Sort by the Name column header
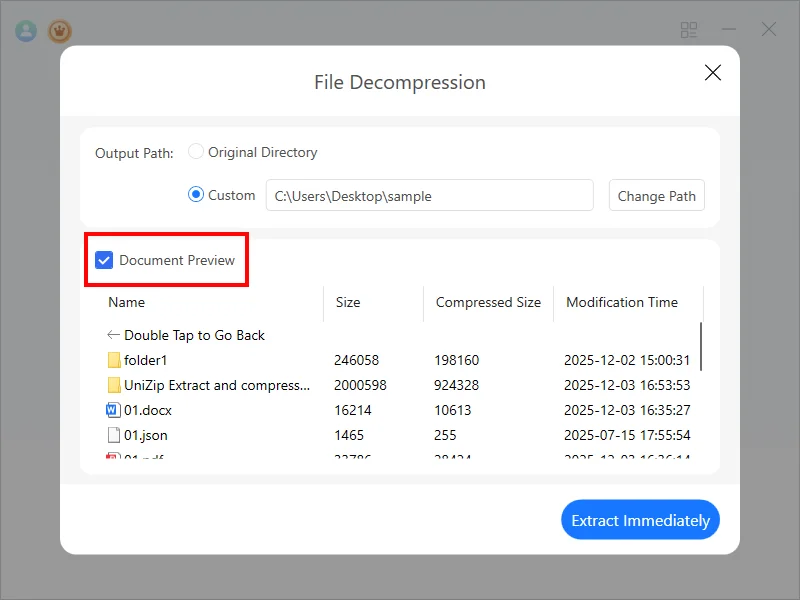The width and height of the screenshot is (800, 600). pos(127,302)
